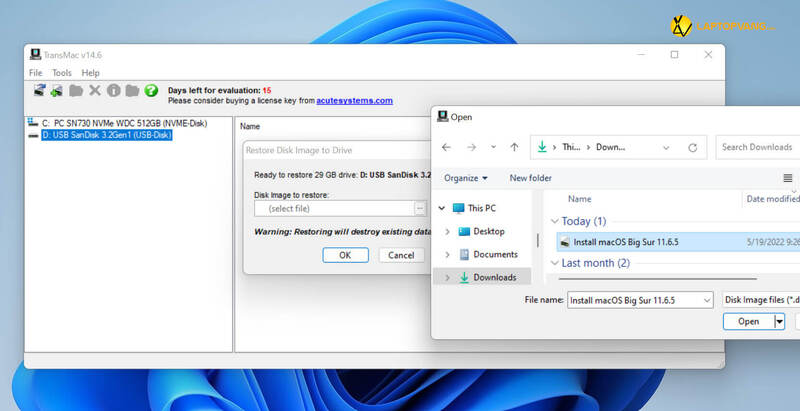Go forward in the Open dialog
This screenshot has width=800, height=411.
[471, 147]
